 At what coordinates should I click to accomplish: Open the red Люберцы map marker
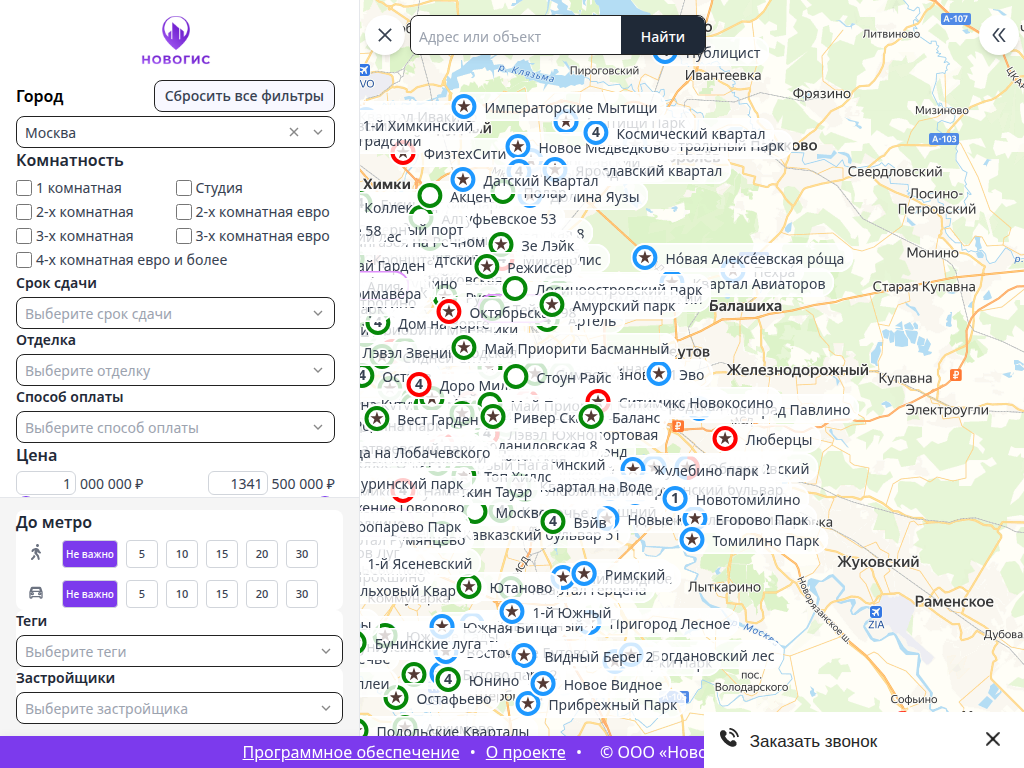point(725,439)
